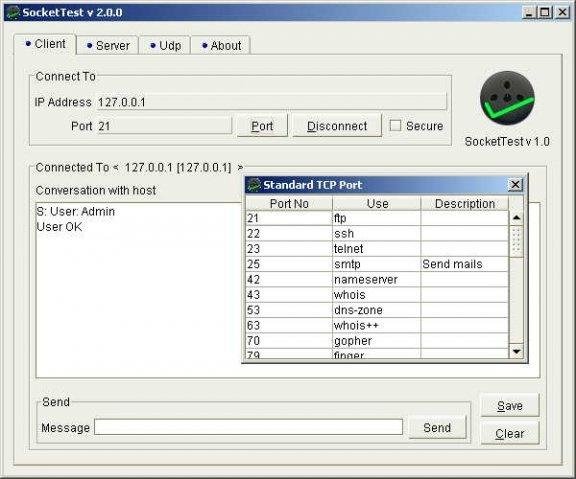576x479 pixels.
Task: Switch to the Server tab
Action: pos(108,46)
